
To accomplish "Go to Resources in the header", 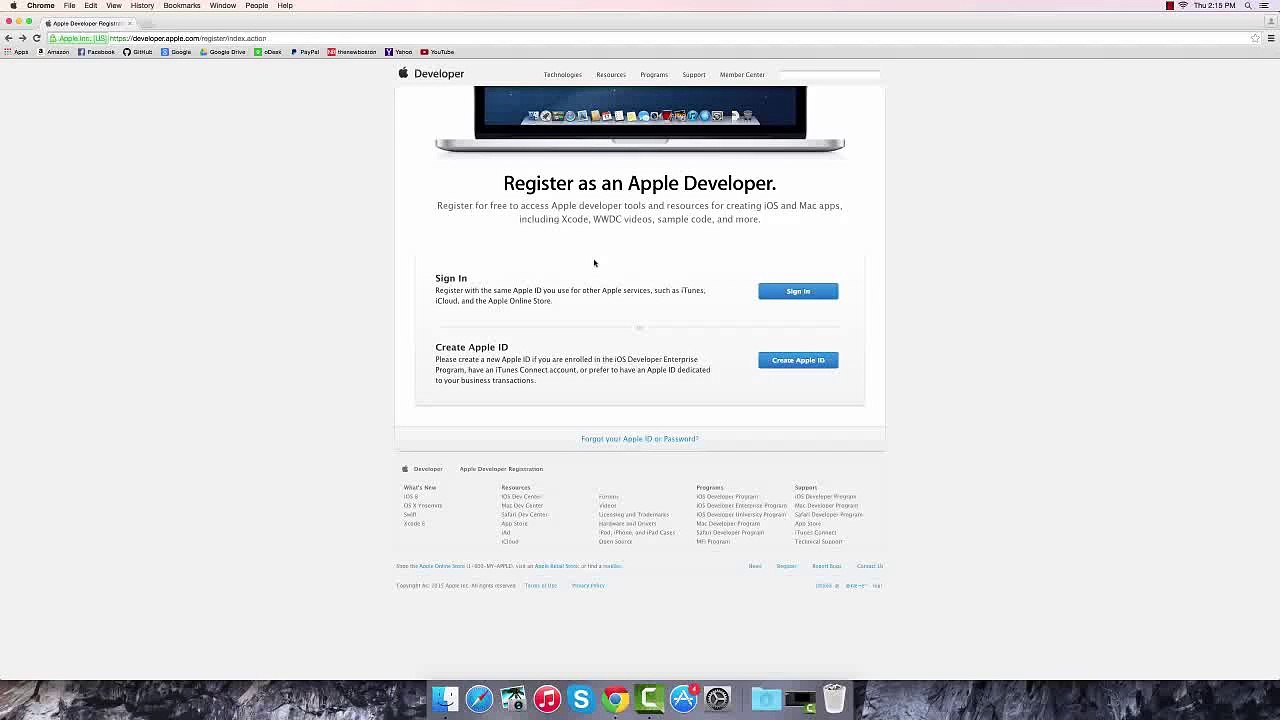I will pyautogui.click(x=611, y=75).
